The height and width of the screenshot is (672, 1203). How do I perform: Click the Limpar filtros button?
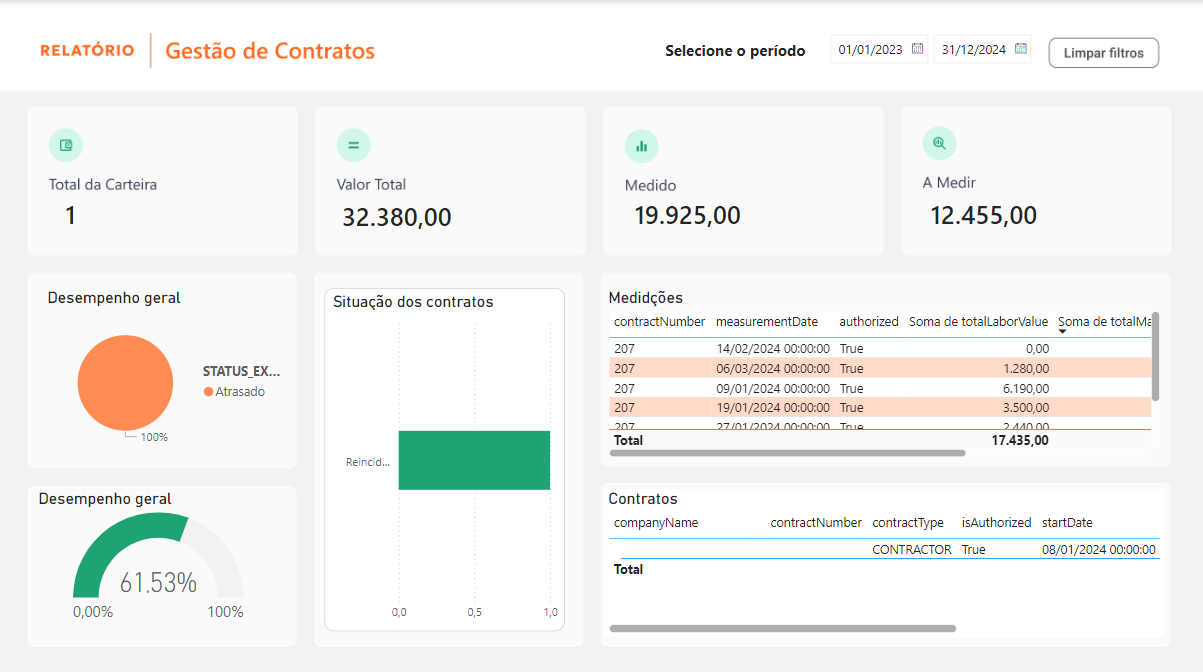(x=1103, y=53)
